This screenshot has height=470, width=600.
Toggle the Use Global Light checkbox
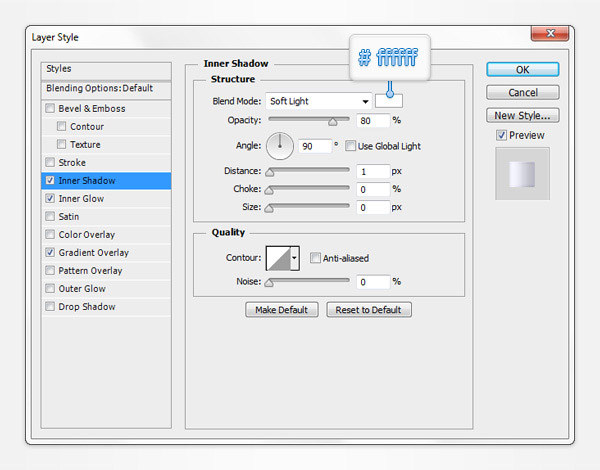351,146
